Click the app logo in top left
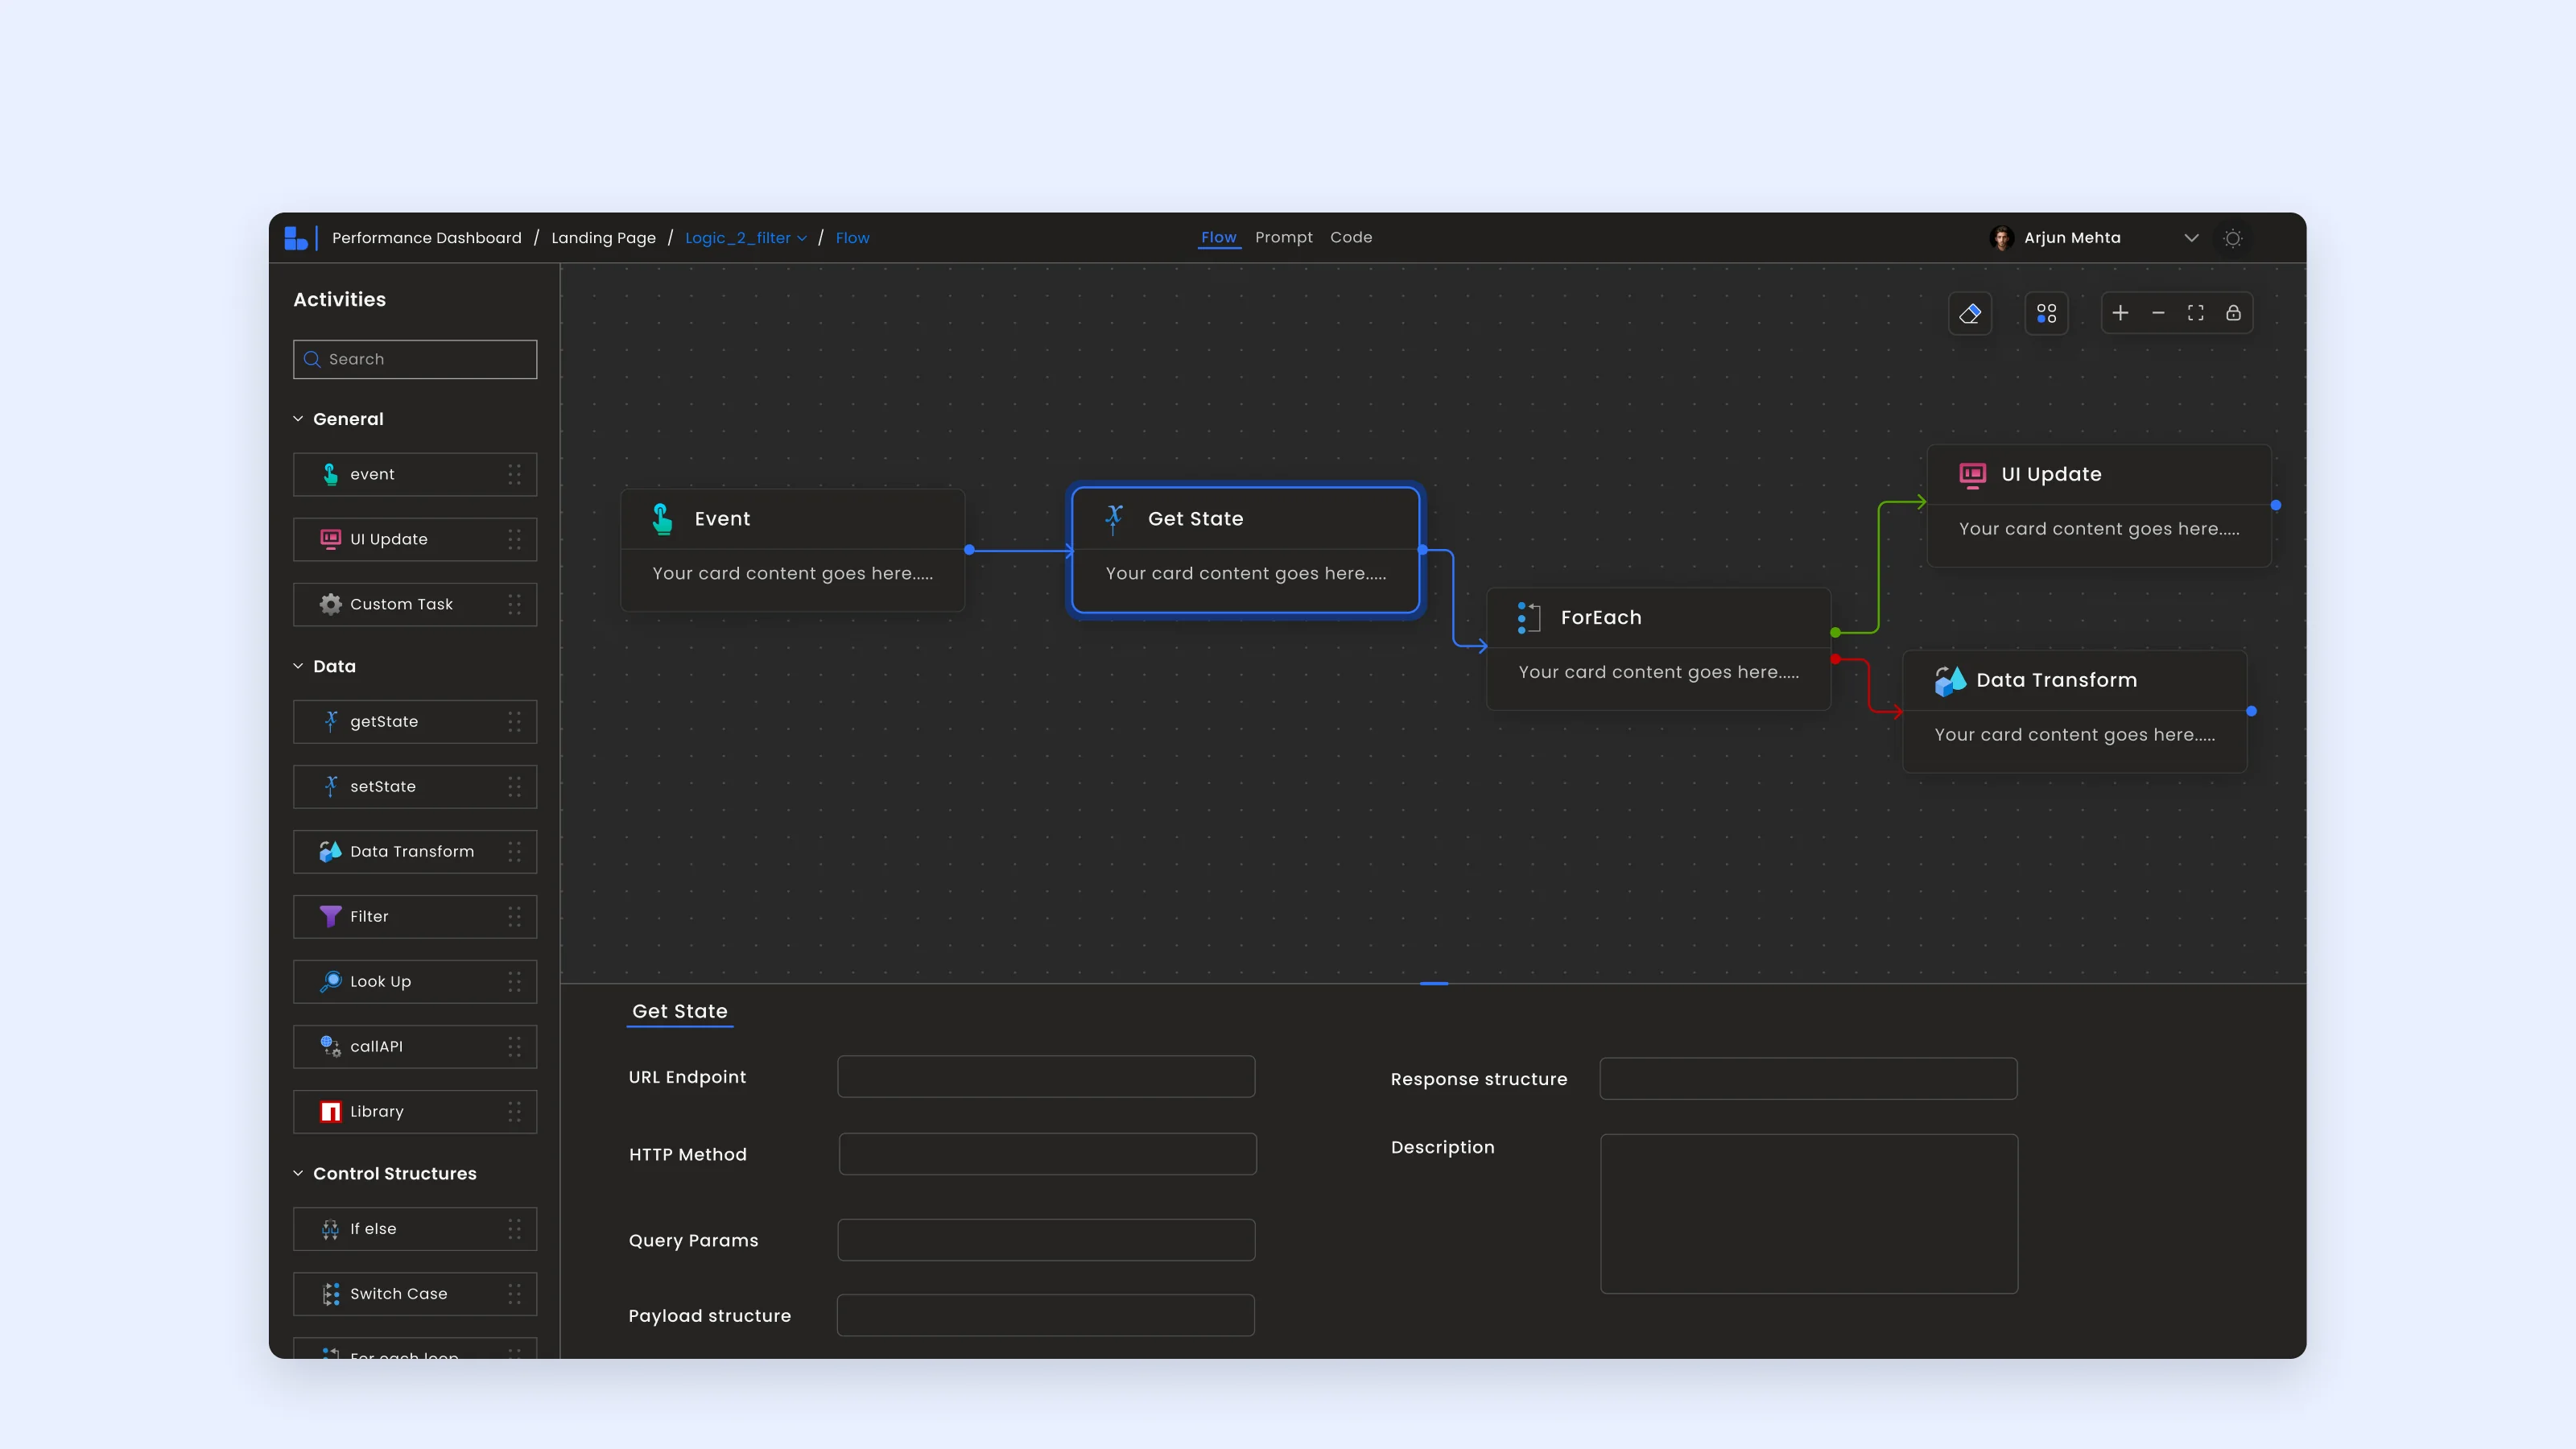Screen dimensions: 2576x1449 click(296, 238)
